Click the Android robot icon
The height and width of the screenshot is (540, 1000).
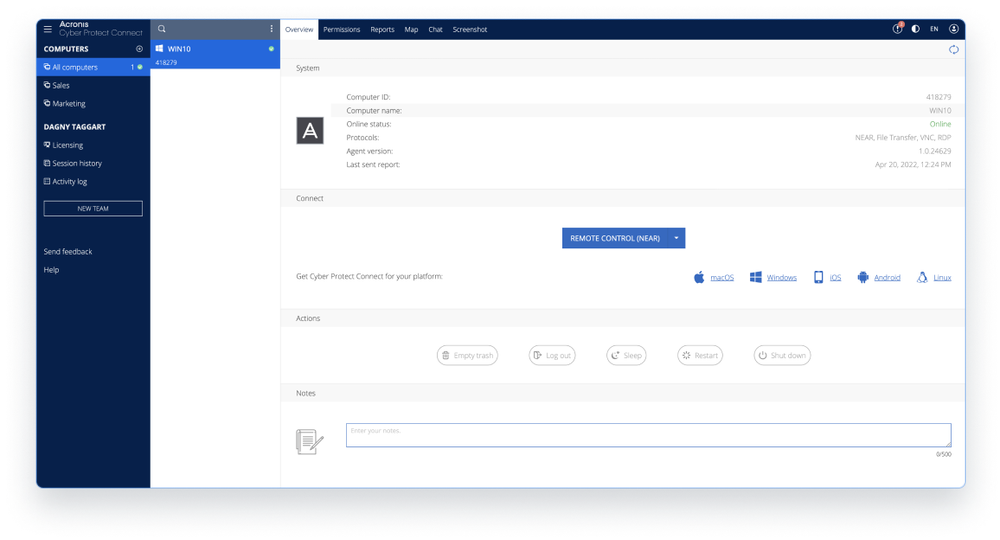click(863, 277)
